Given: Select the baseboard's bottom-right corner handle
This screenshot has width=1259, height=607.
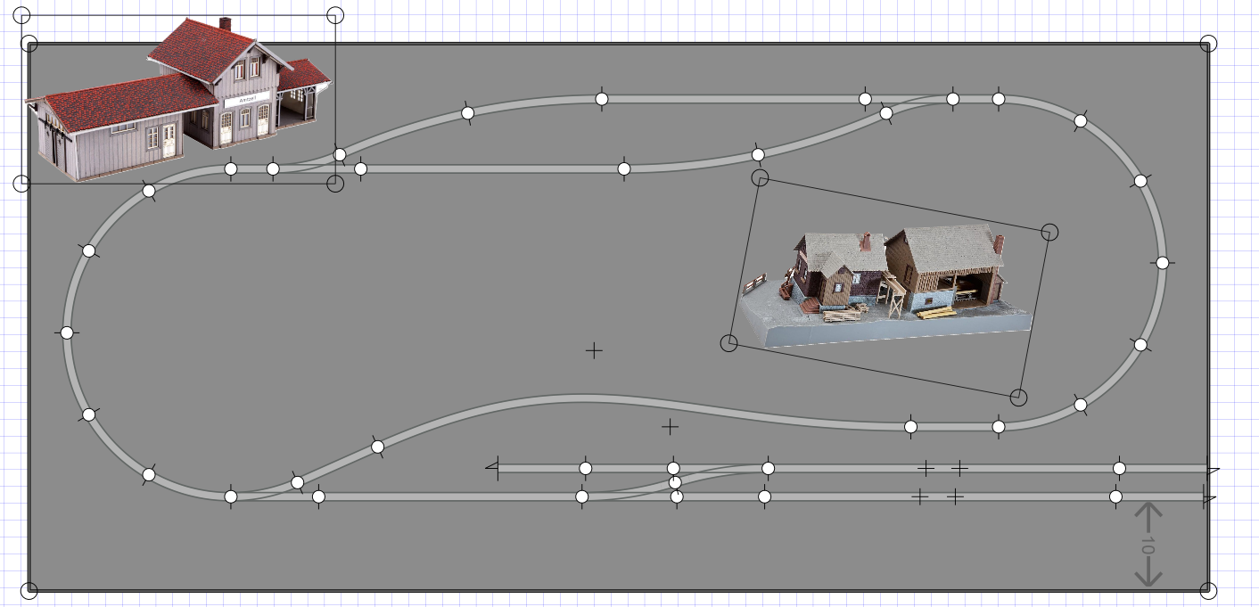Looking at the screenshot, I should point(1208,590).
